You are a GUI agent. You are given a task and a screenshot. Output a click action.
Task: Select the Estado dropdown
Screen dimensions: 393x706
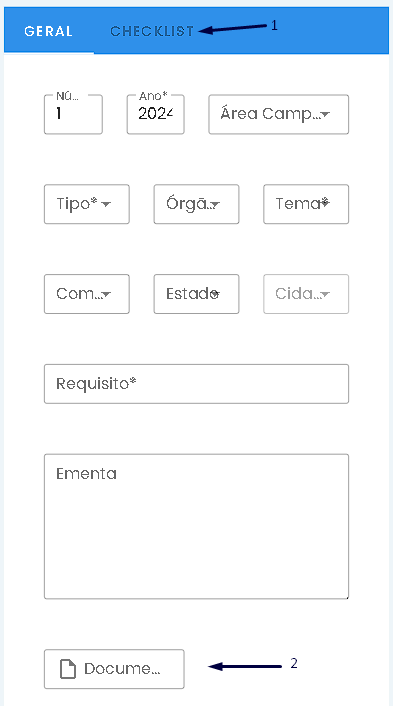click(196, 294)
